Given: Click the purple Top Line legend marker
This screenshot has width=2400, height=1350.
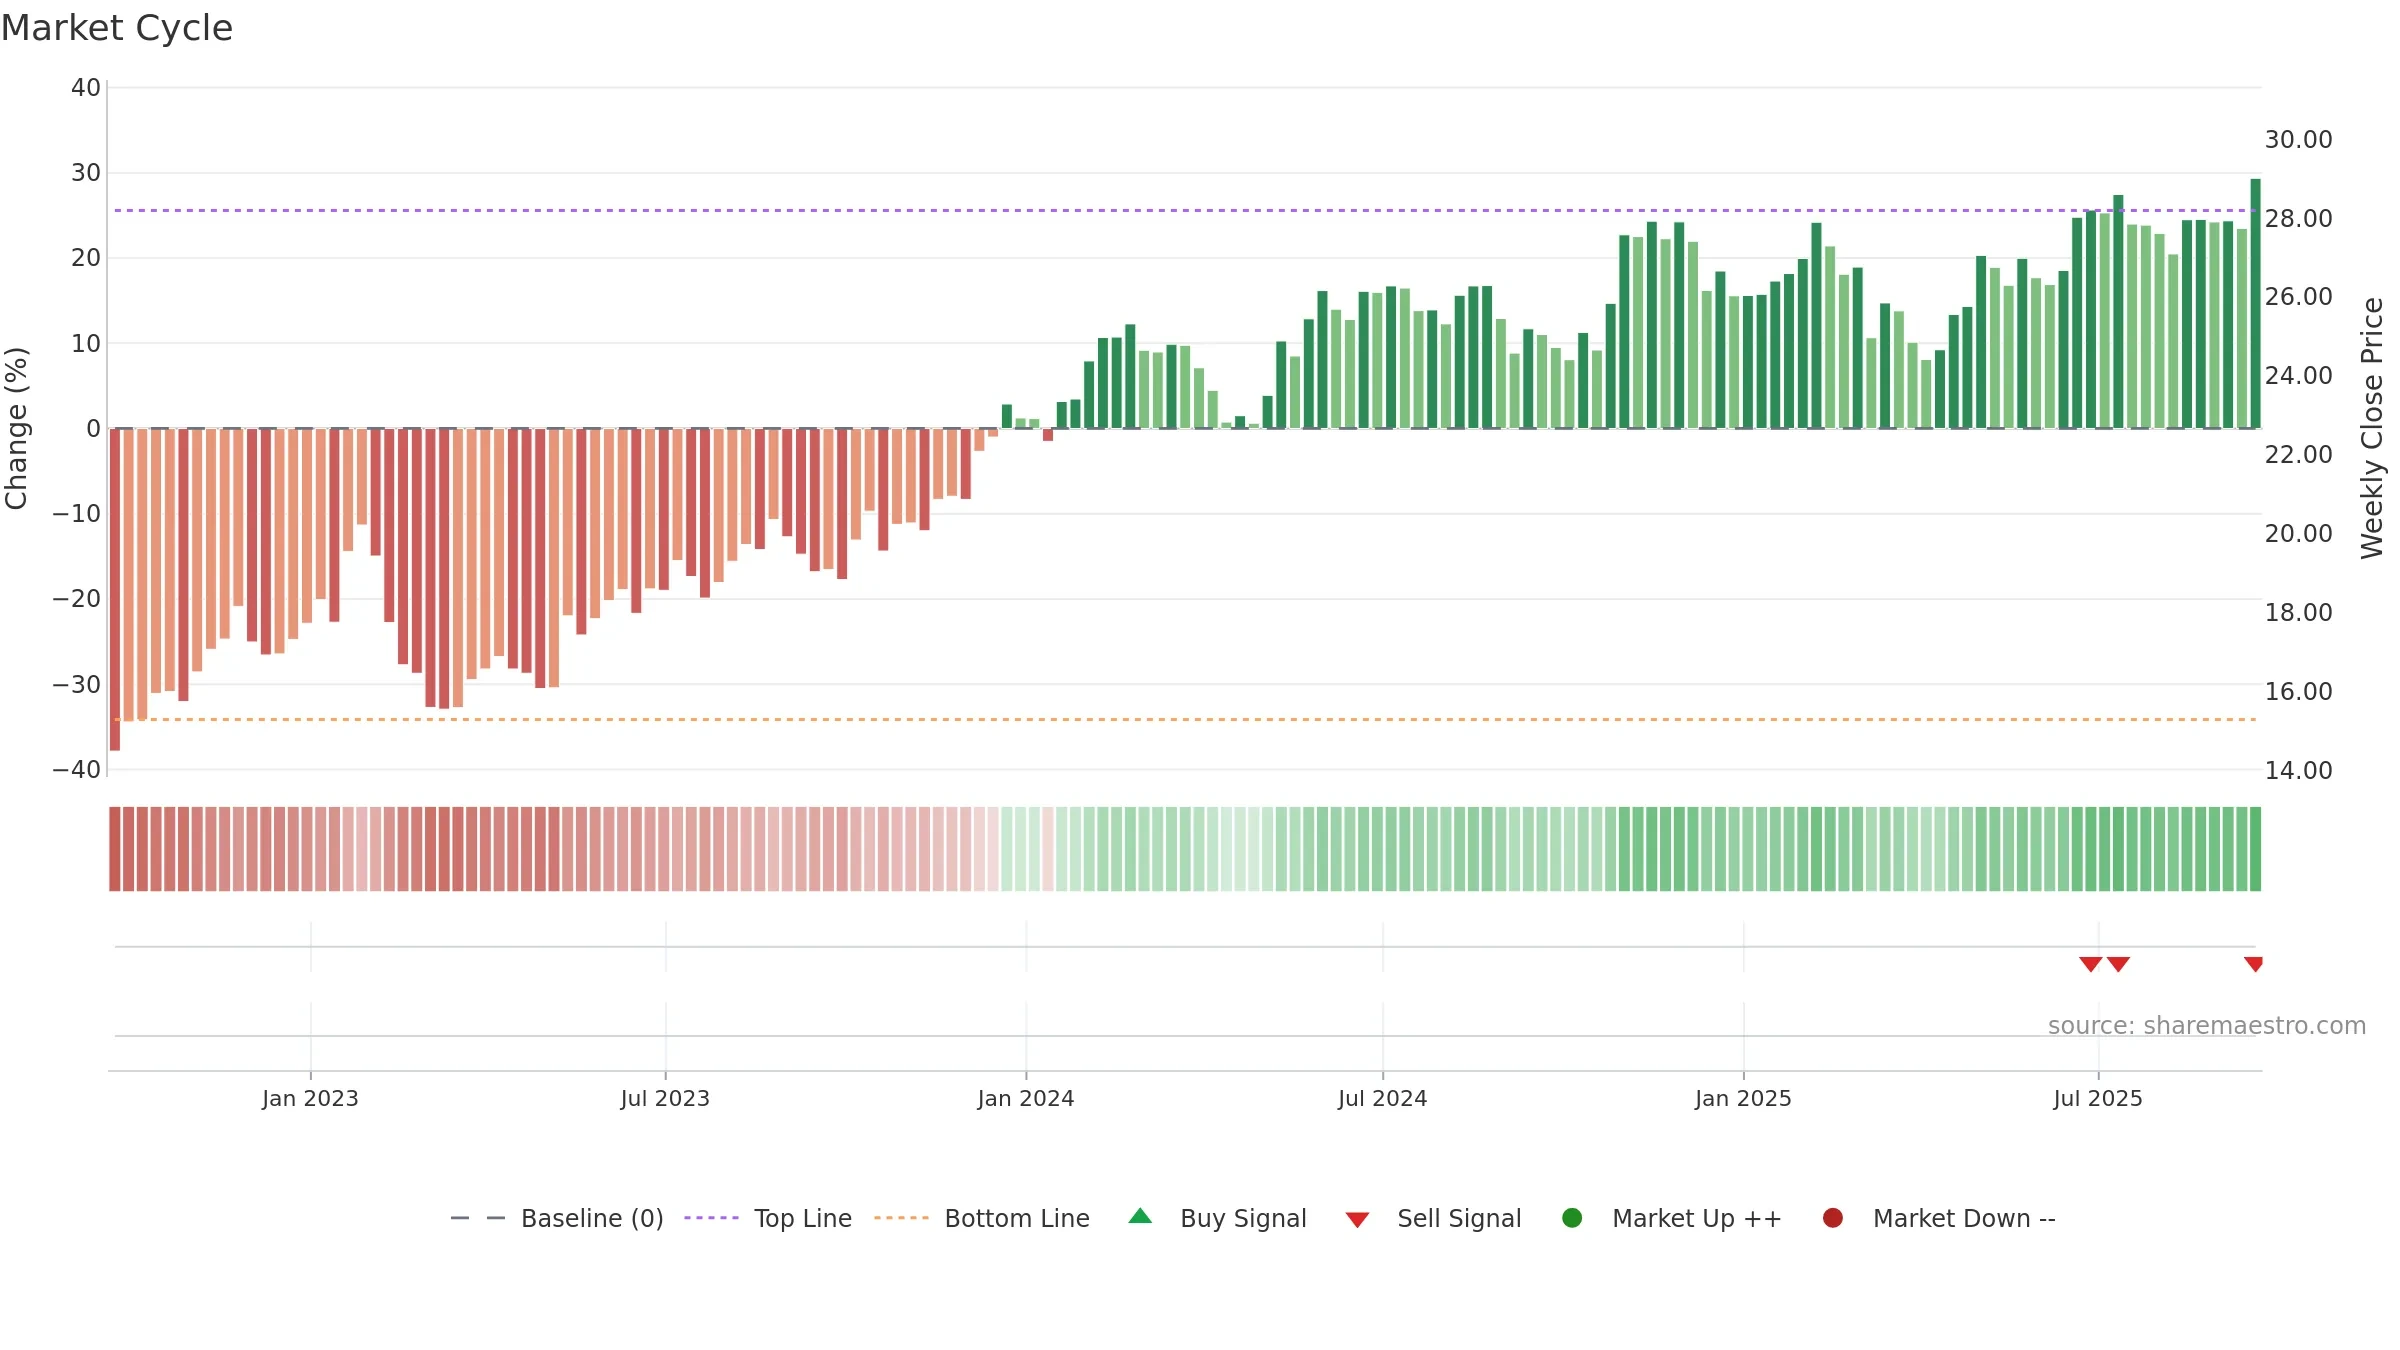Looking at the screenshot, I should (x=711, y=1218).
